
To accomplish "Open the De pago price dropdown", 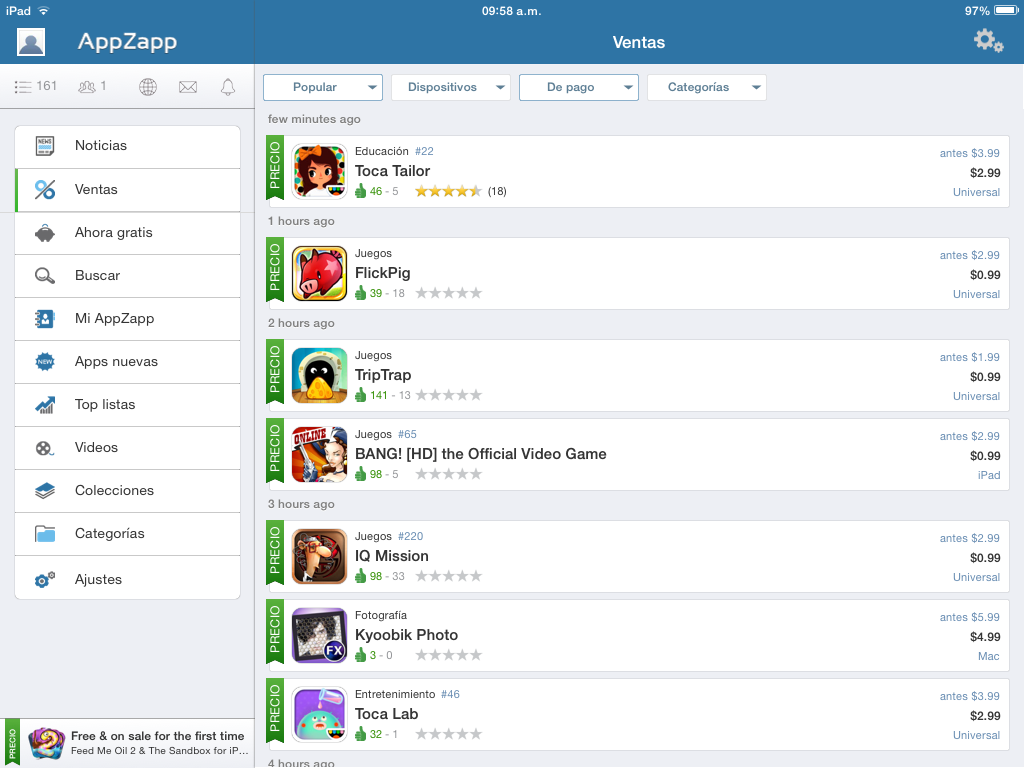I will click(578, 87).
